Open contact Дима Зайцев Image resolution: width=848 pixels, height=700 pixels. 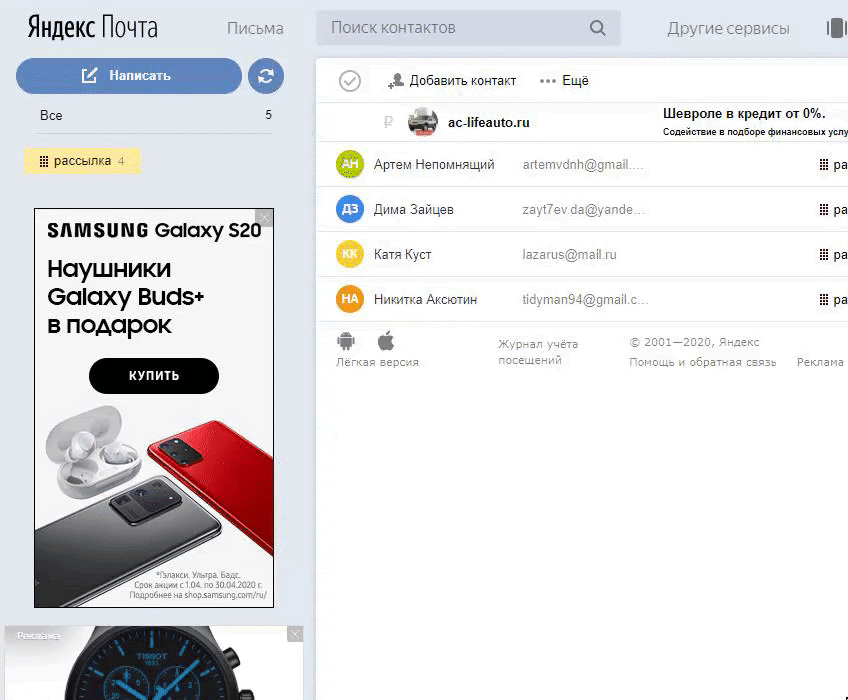pos(413,209)
